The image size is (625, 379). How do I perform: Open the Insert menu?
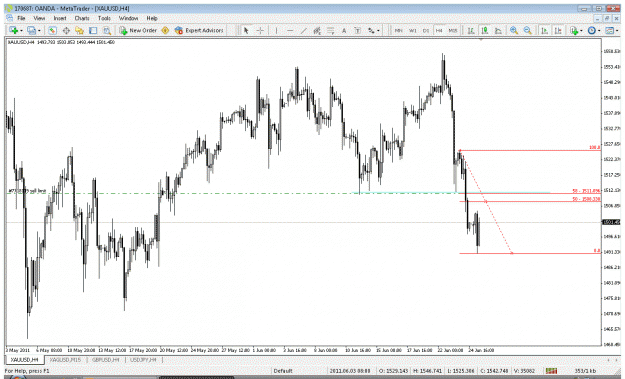click(x=60, y=18)
